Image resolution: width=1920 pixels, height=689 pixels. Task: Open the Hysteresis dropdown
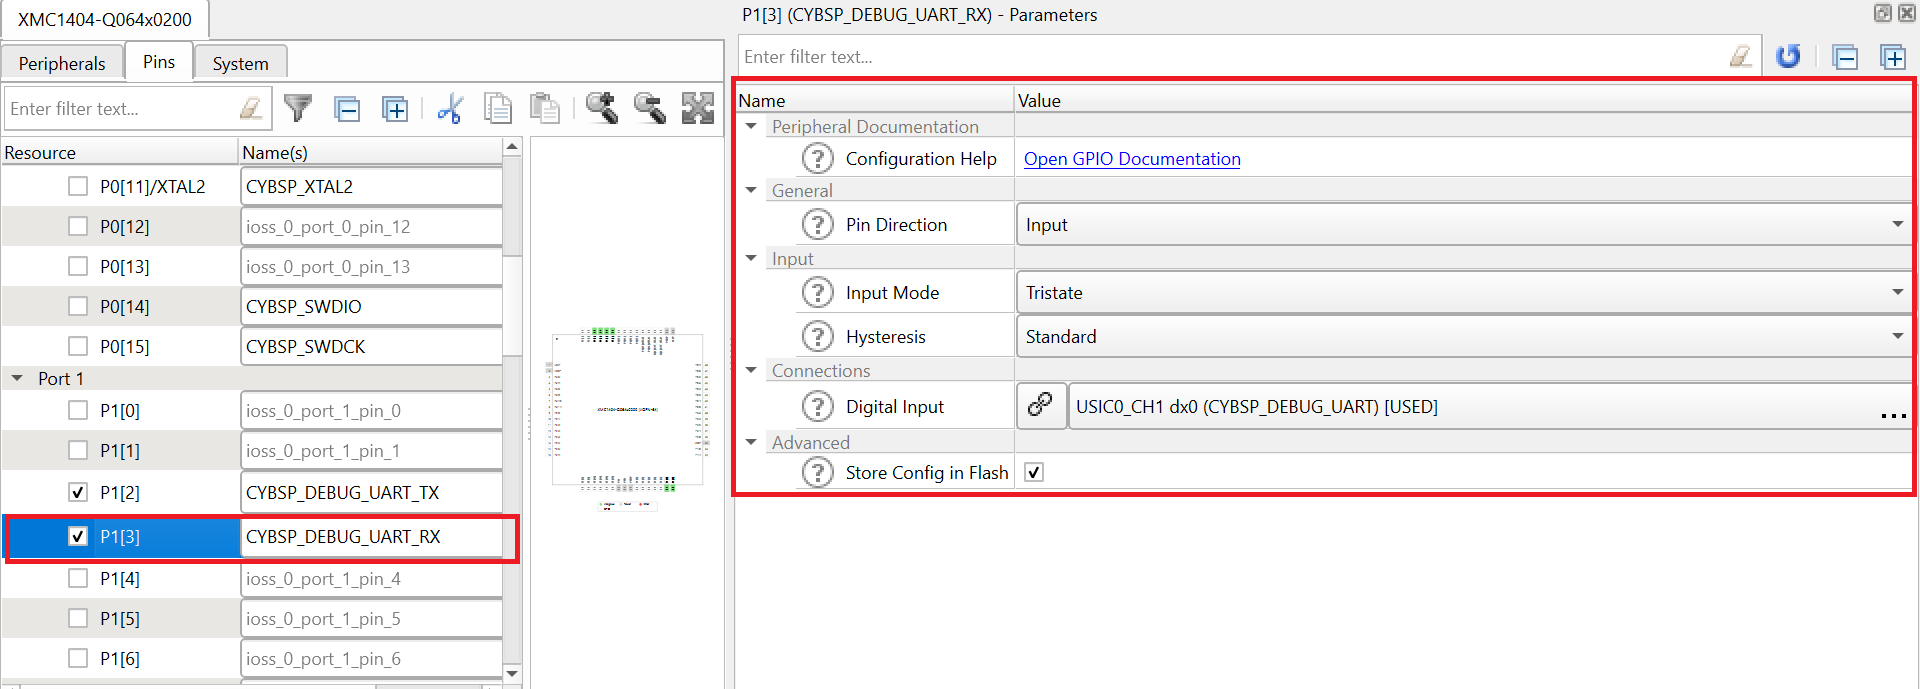(1463, 336)
